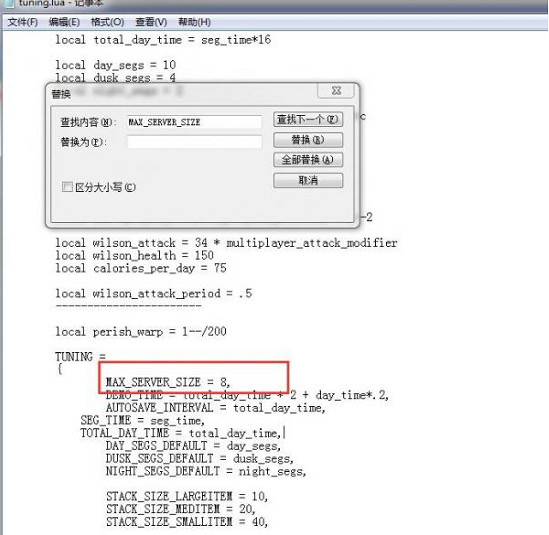Open the 格式(O) menu
The width and height of the screenshot is (549, 535).
click(107, 22)
